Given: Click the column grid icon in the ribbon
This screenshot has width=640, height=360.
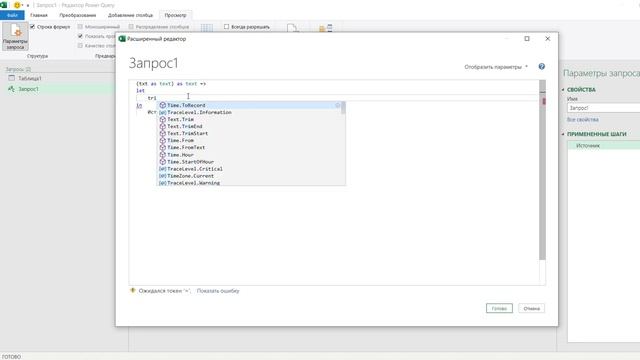Looking at the screenshot, I should 207,27.
